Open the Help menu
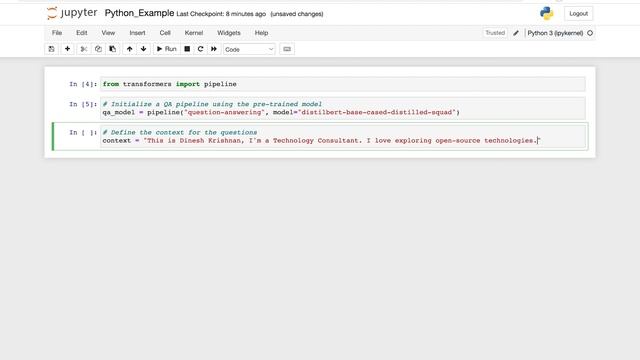Viewport: 640px width, 360px height. [x=261, y=33]
